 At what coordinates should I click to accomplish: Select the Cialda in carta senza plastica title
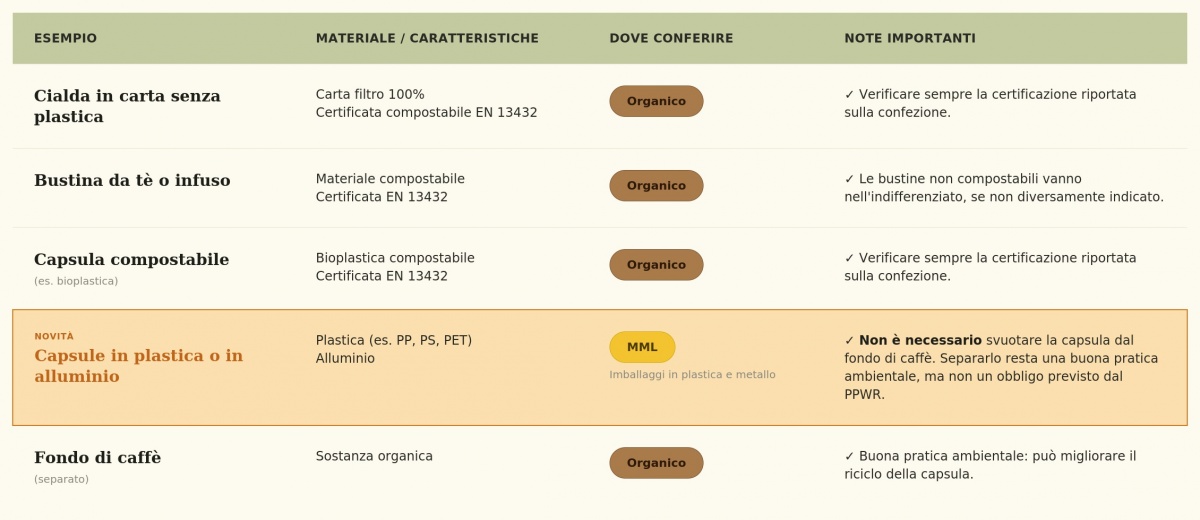(x=127, y=106)
